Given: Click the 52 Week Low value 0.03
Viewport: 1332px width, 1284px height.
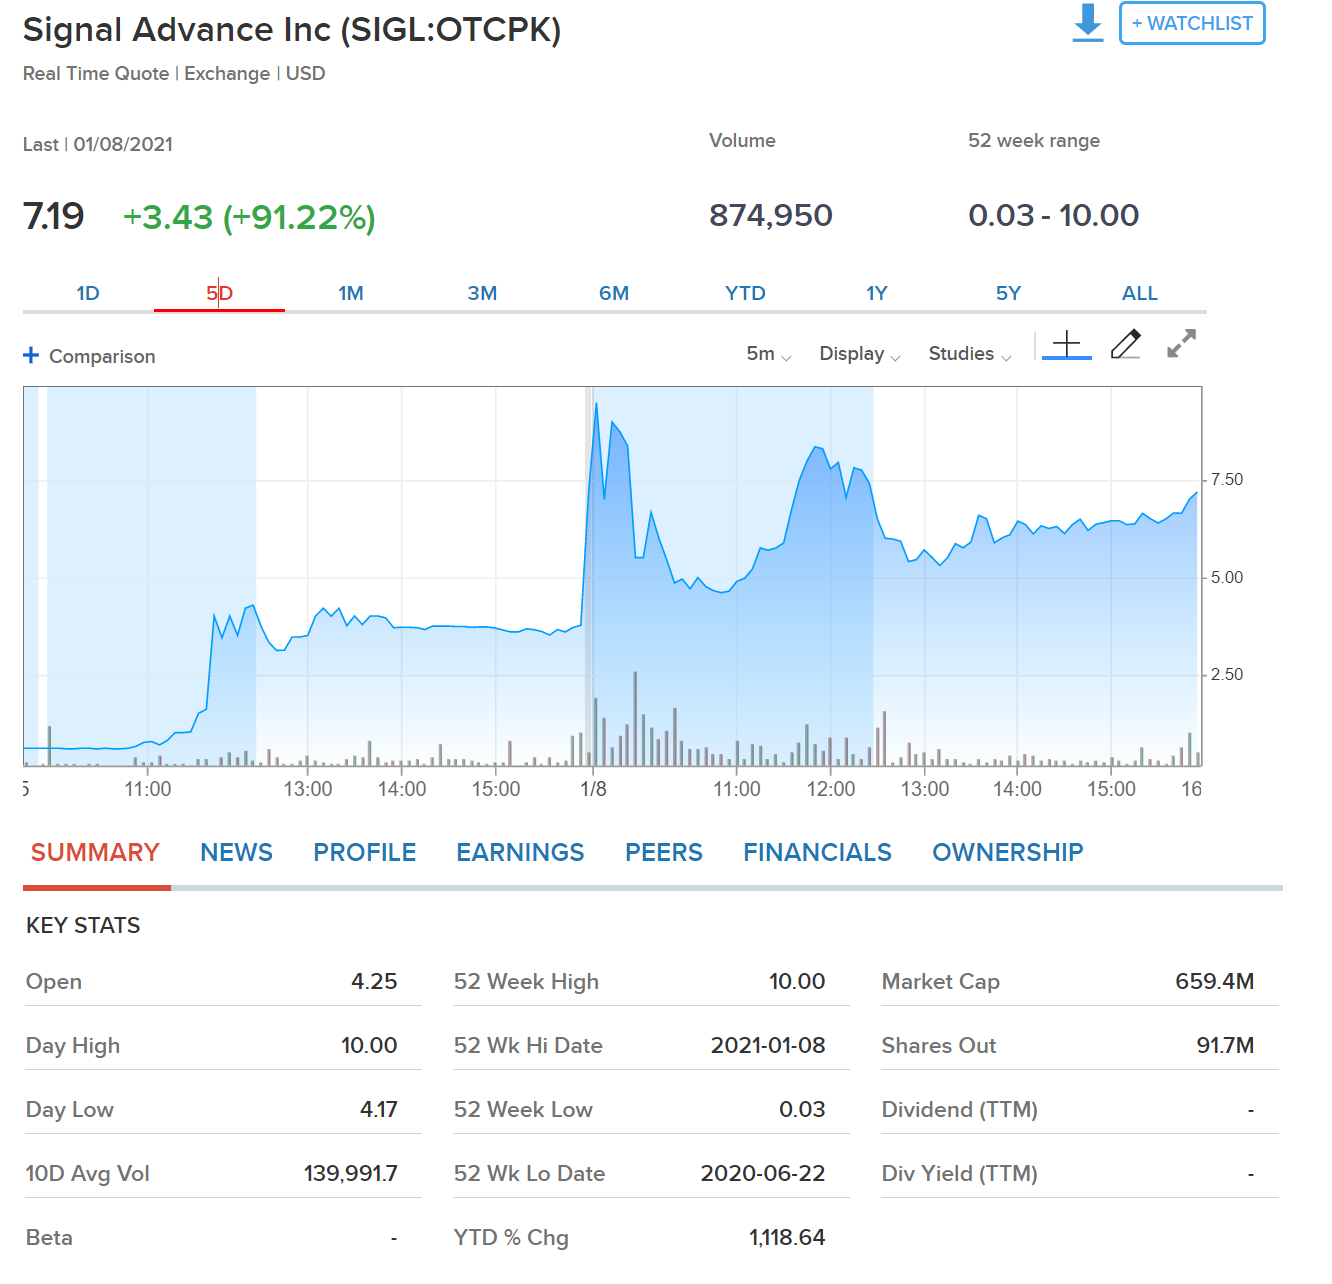Looking at the screenshot, I should click(802, 1109).
